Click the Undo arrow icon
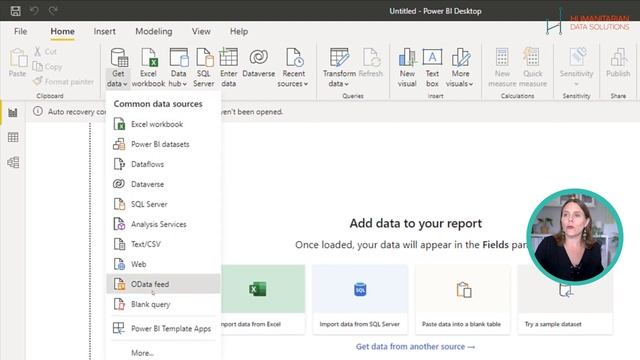This screenshot has height=360, width=640. [34, 11]
